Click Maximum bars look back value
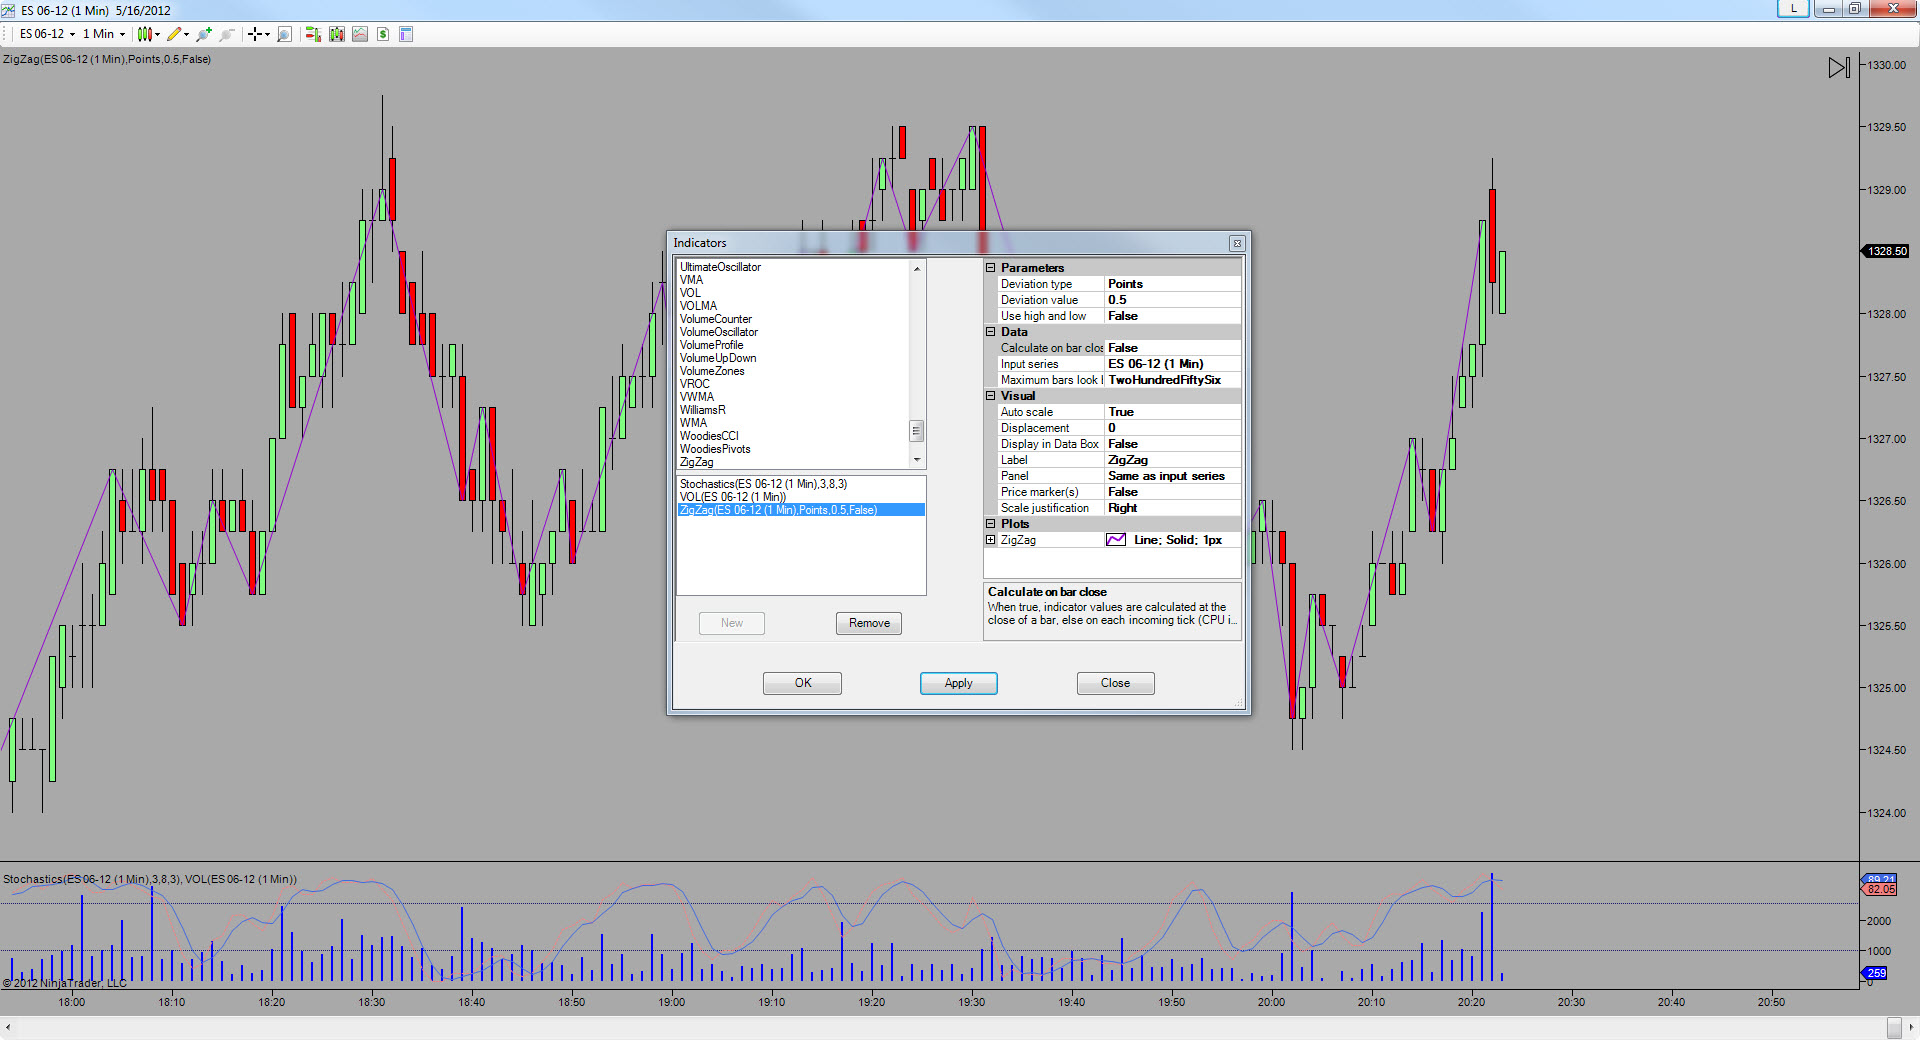1920x1040 pixels. pos(1172,380)
